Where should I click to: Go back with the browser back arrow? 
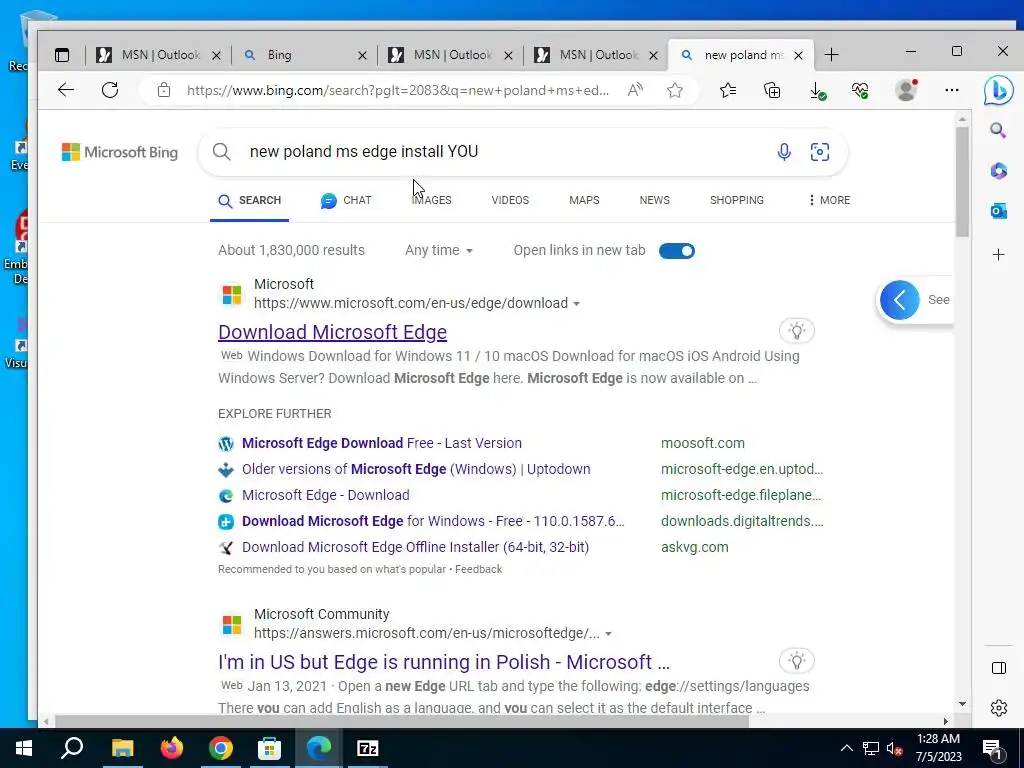tap(66, 90)
